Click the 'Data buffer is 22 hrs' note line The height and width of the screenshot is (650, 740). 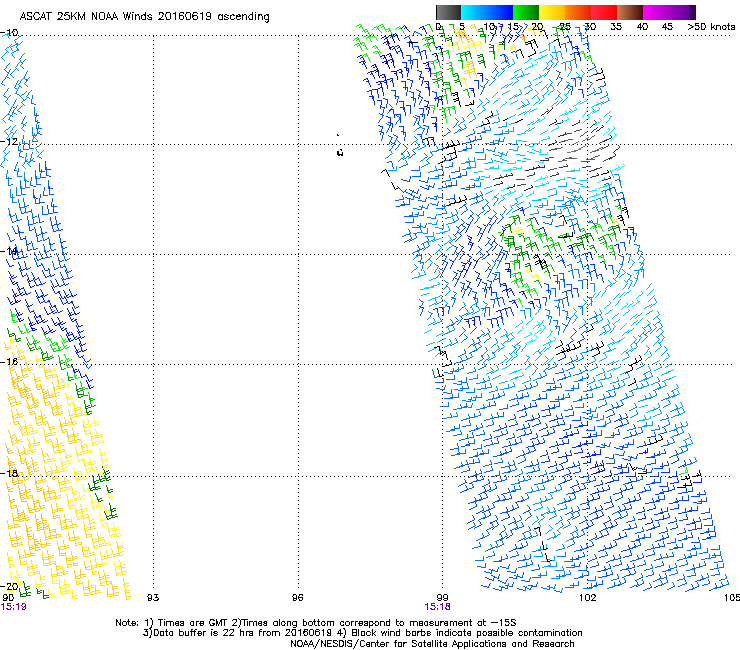(x=362, y=633)
